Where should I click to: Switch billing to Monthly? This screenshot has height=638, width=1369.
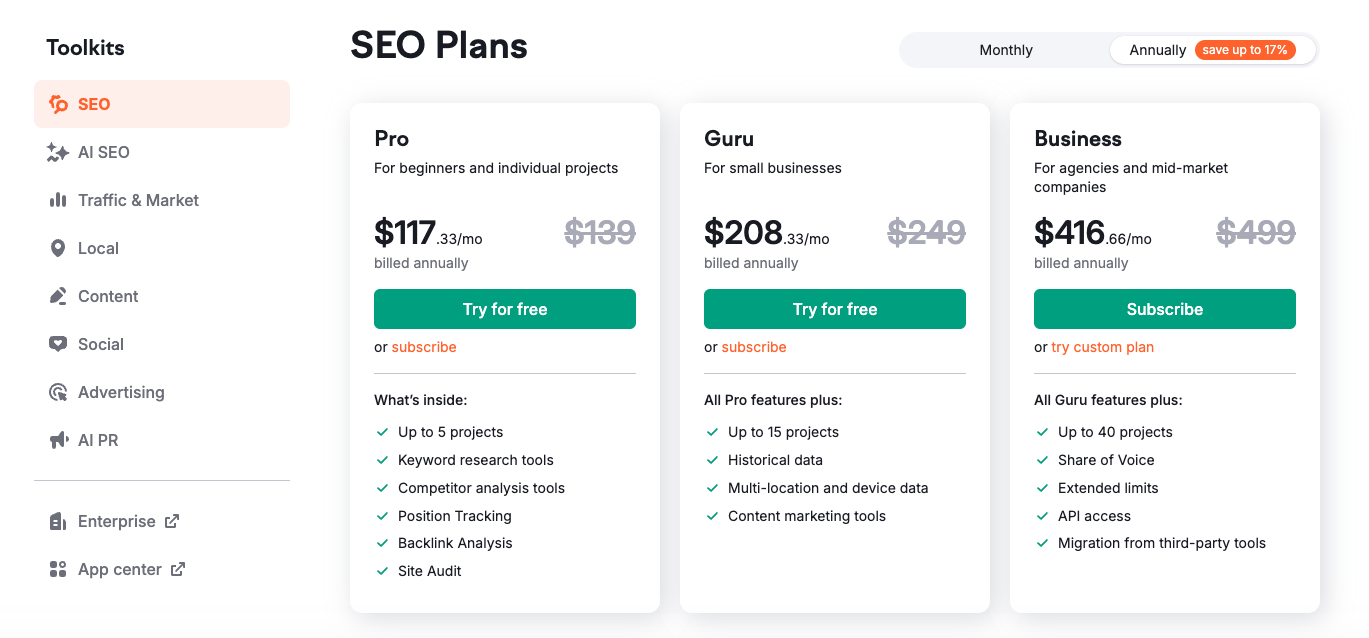(x=1005, y=50)
